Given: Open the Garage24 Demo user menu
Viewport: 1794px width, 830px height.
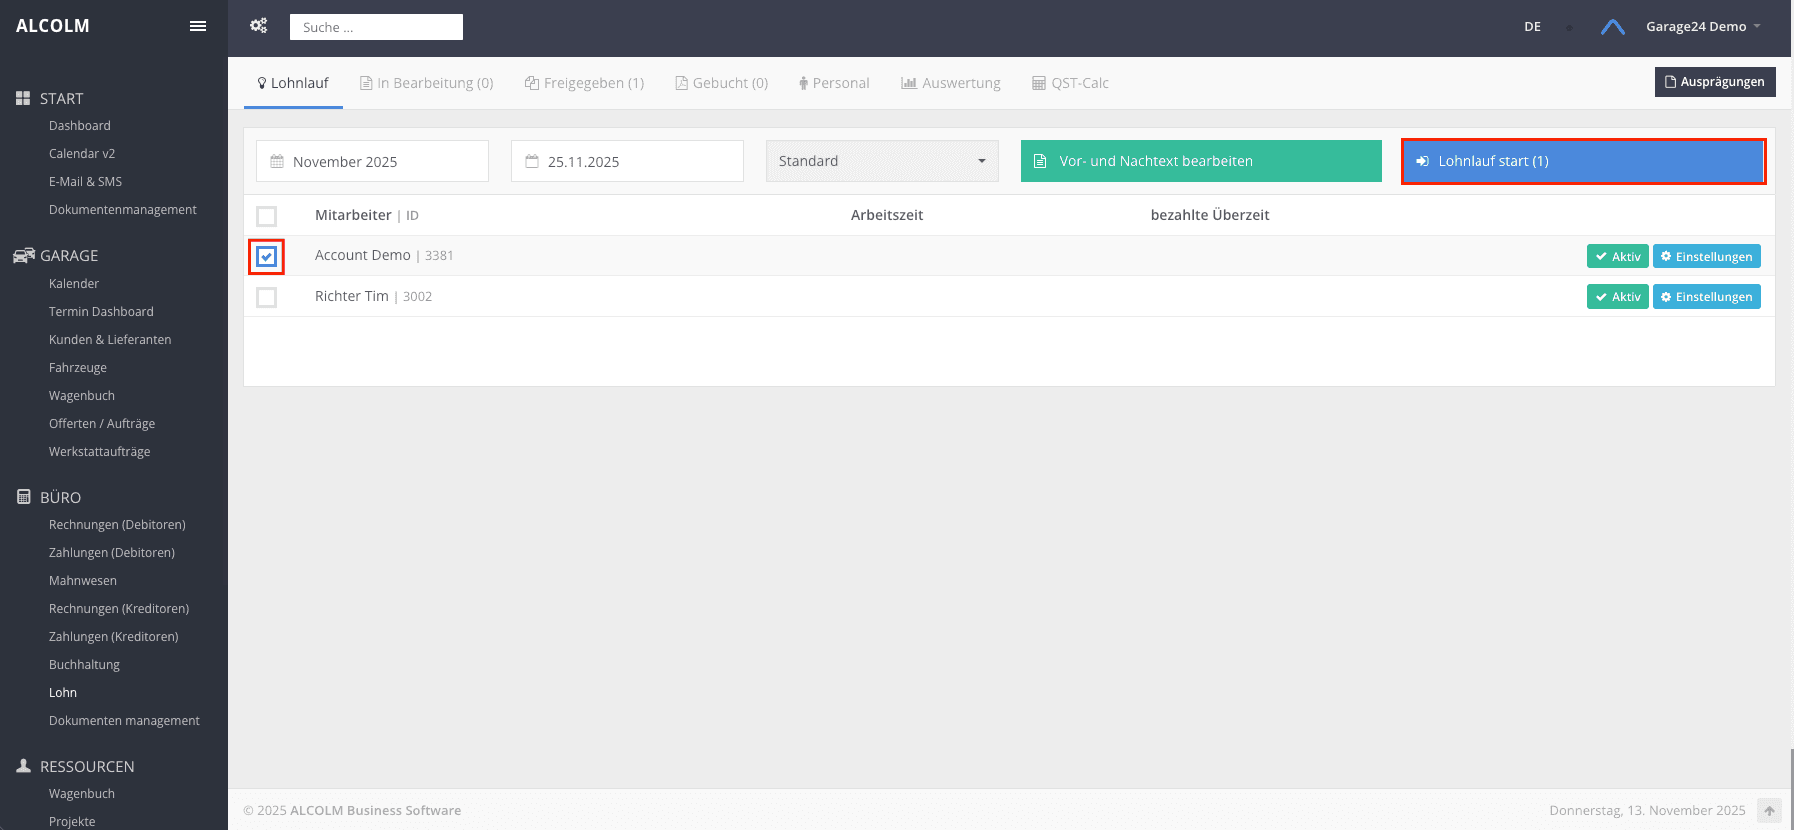Looking at the screenshot, I should [x=1703, y=27].
